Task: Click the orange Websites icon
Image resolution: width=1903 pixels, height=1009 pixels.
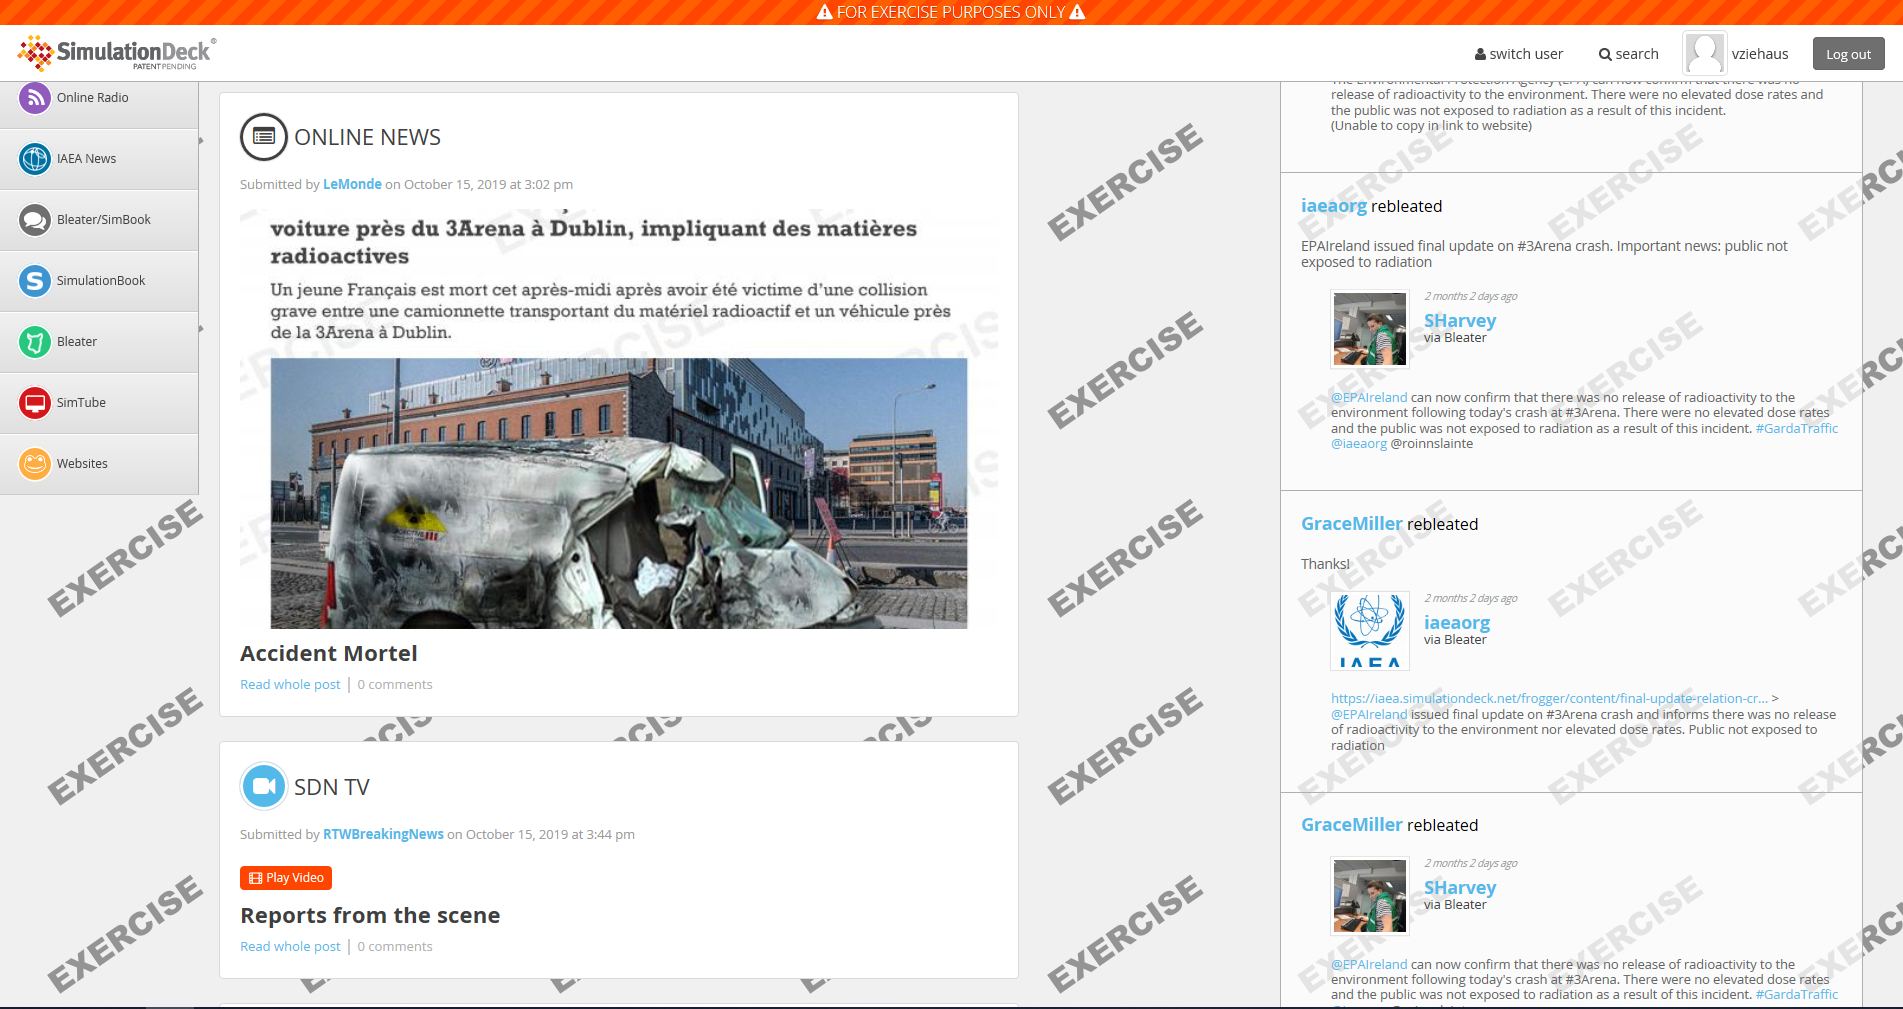Action: (35, 464)
